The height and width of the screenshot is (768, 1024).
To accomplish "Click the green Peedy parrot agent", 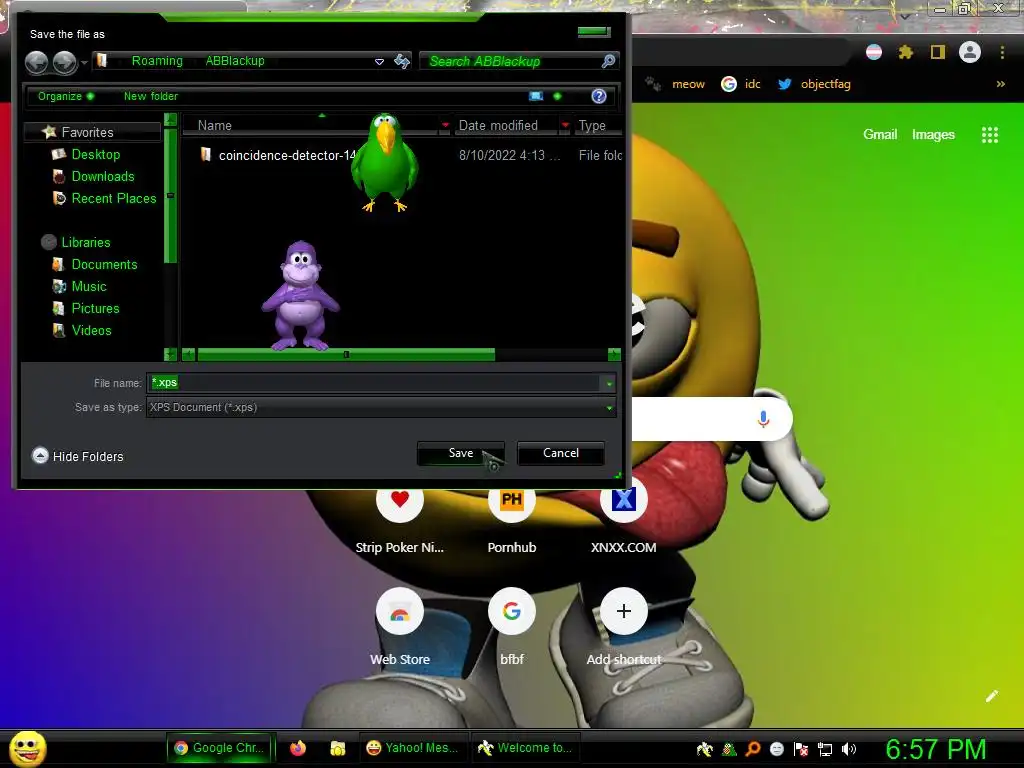I will [x=385, y=163].
